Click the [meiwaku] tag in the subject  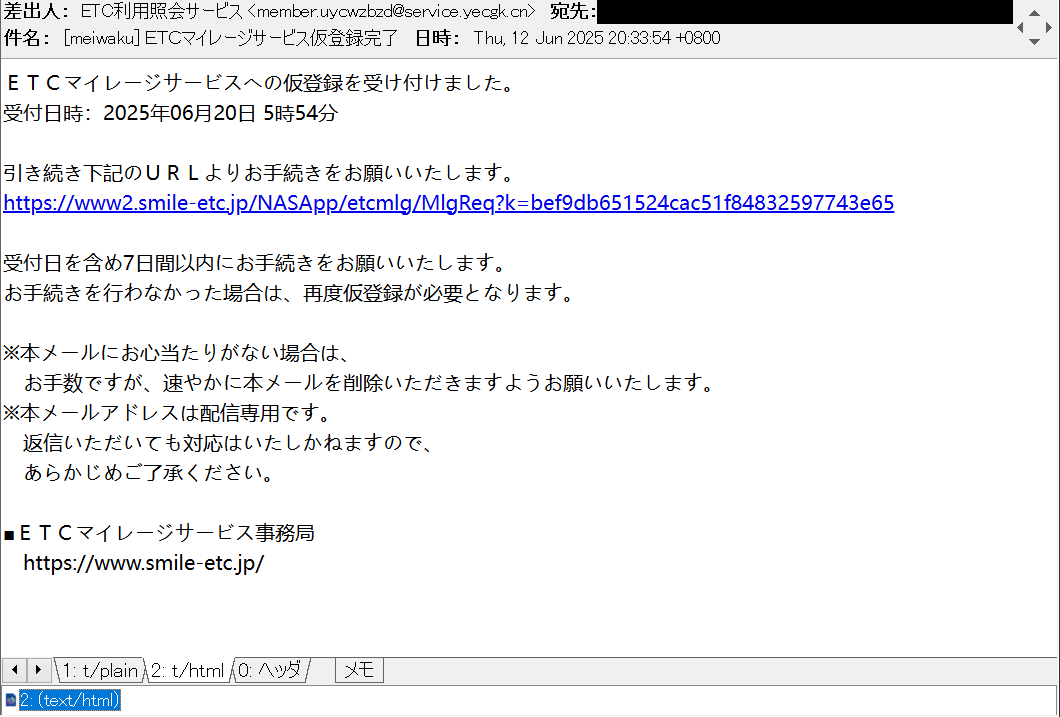(x=102, y=38)
